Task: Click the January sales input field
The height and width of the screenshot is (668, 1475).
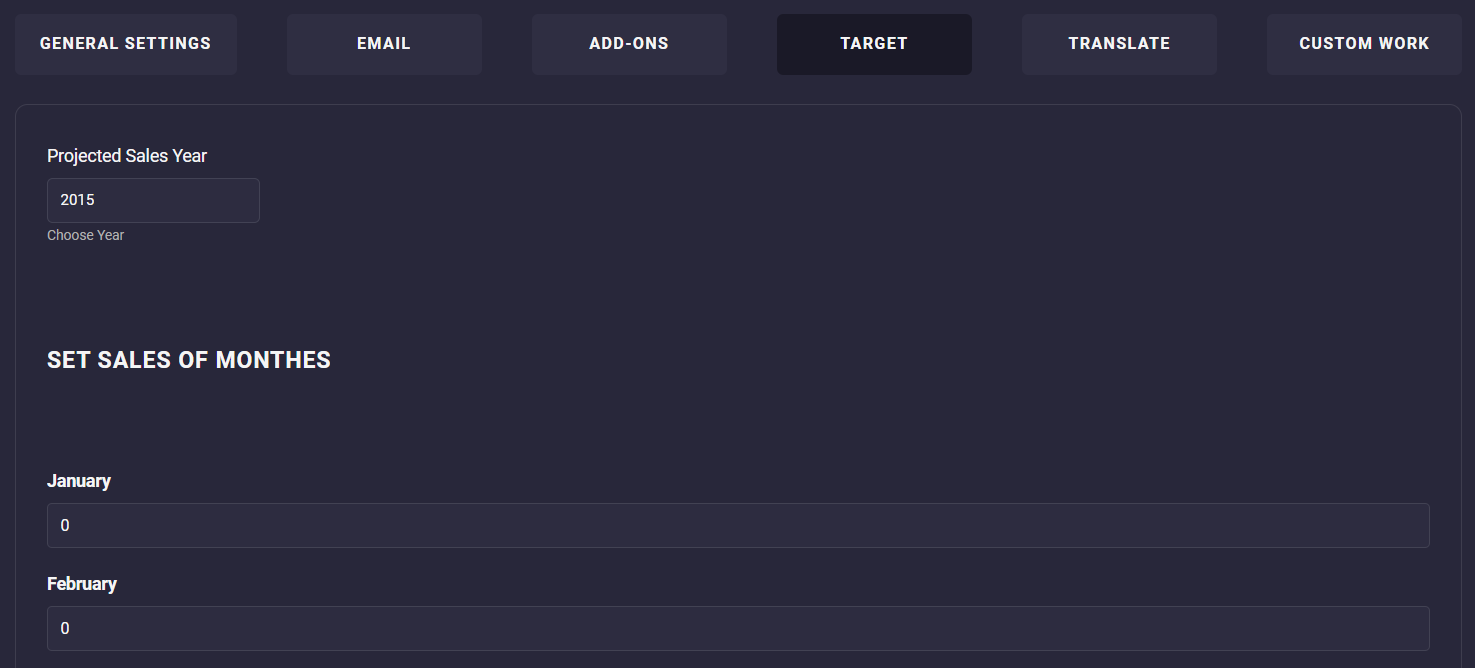Action: 738,525
